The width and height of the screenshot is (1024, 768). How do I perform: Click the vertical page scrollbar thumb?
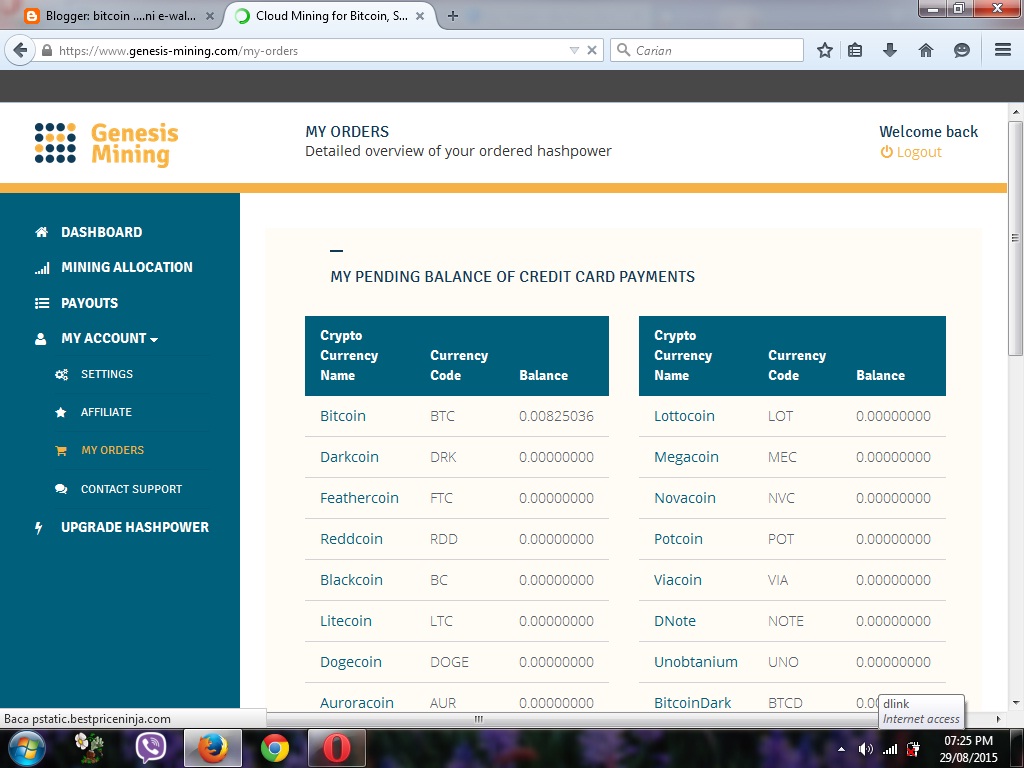pyautogui.click(x=1015, y=238)
